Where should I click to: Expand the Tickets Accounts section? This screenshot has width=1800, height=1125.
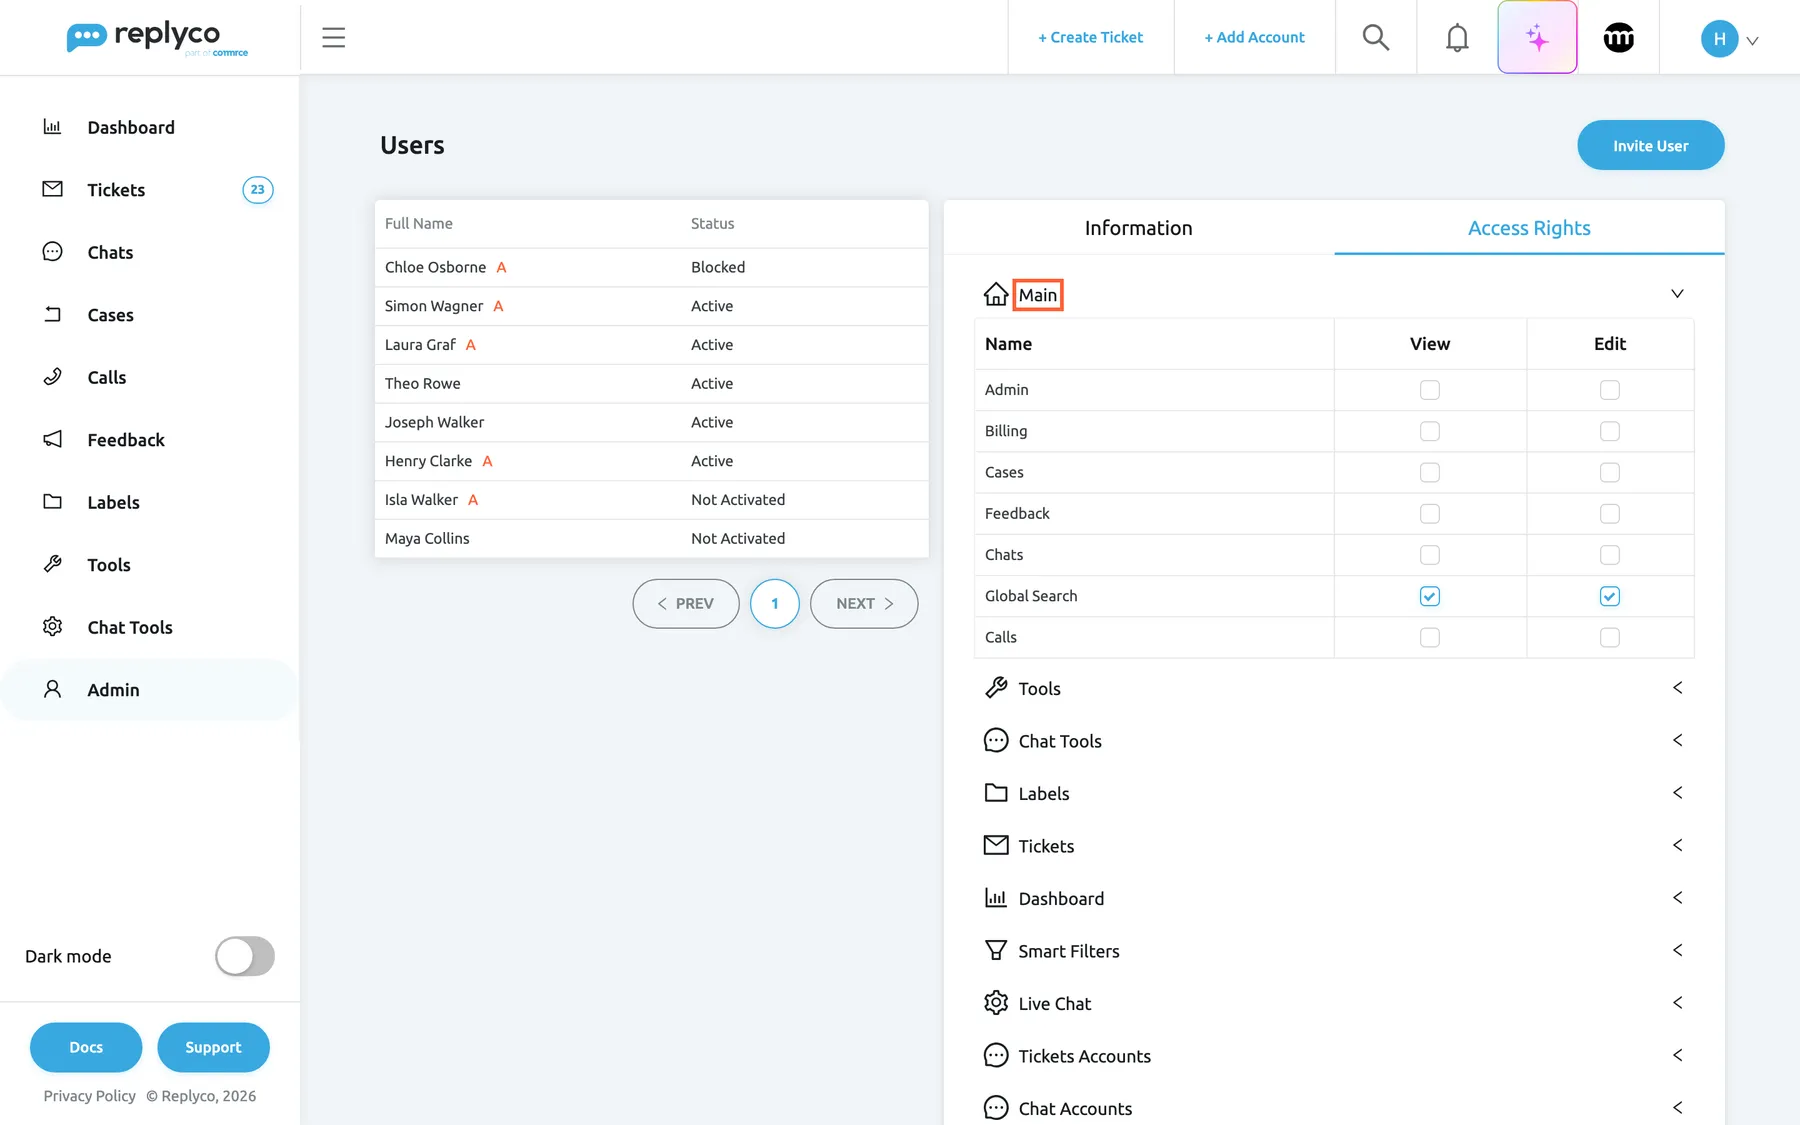tap(1677, 1055)
